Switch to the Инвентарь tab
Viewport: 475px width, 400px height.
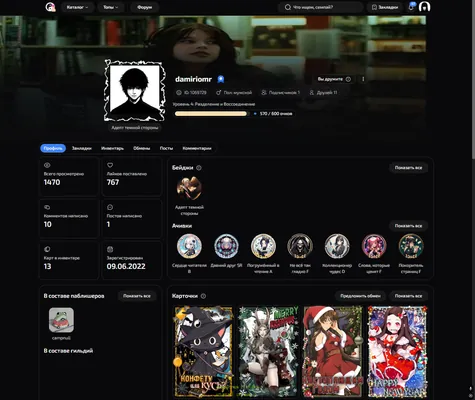click(x=112, y=148)
